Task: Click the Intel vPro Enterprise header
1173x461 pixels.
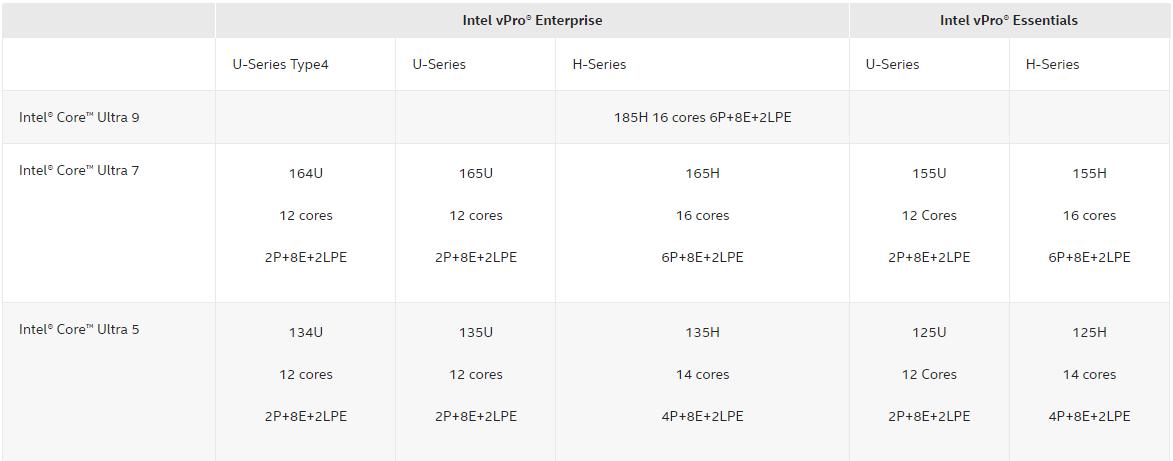Action: 532,20
